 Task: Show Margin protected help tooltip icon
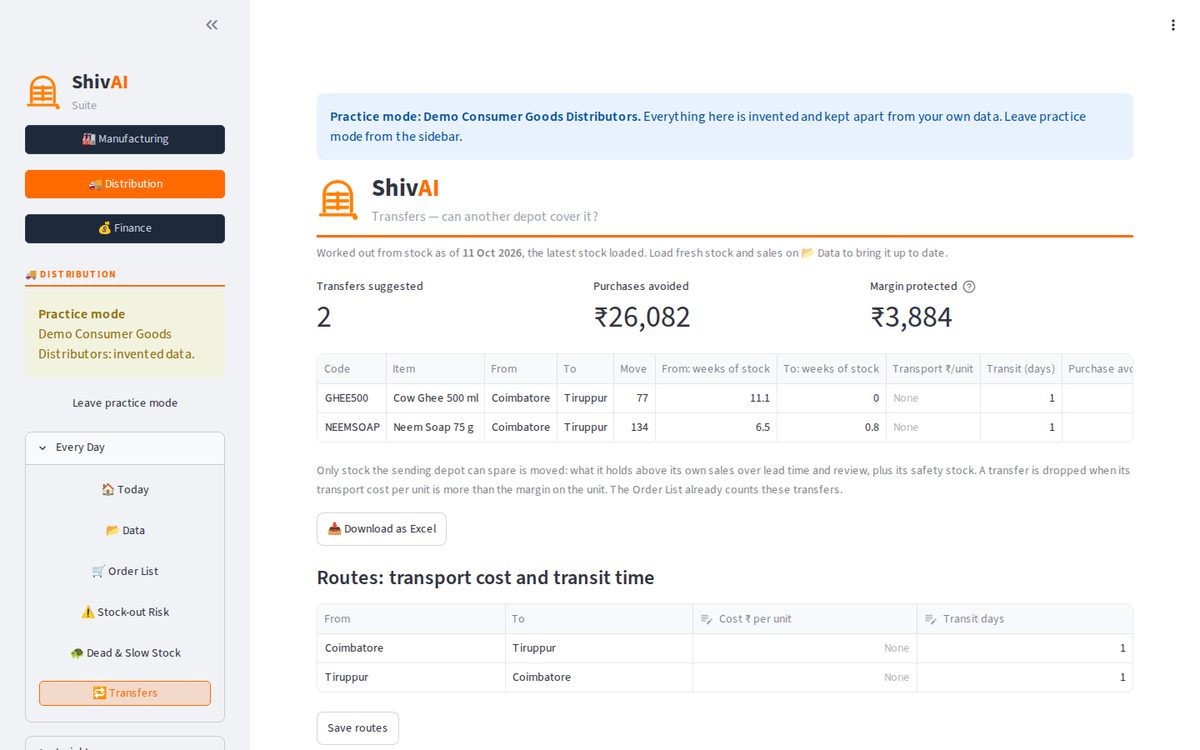point(968,286)
